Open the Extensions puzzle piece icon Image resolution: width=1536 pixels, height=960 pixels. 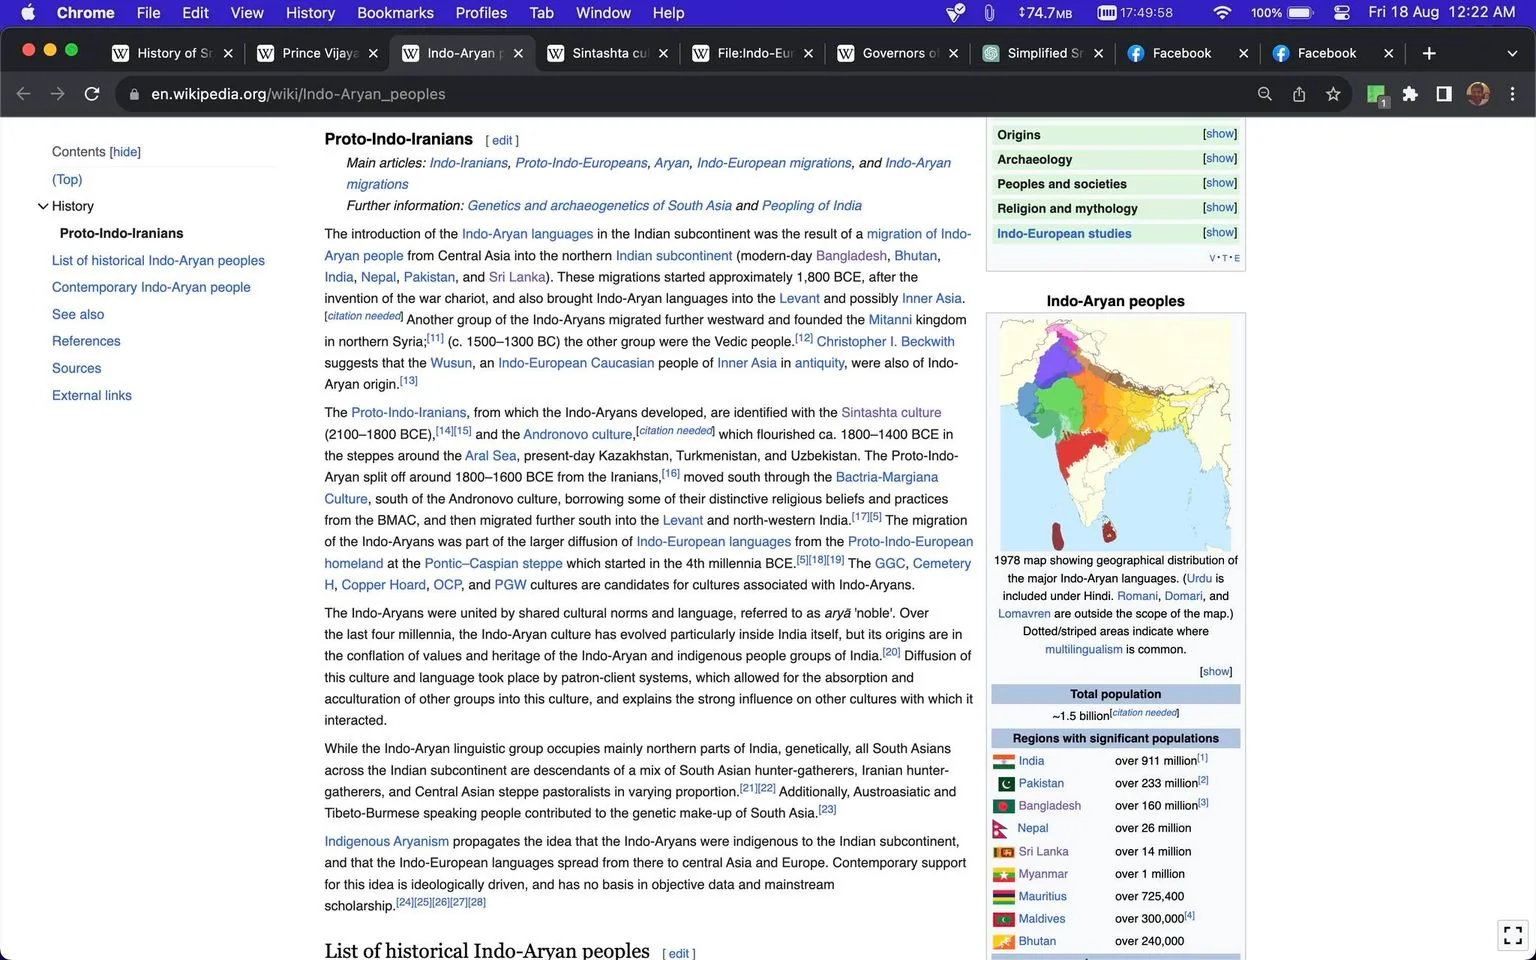click(1410, 94)
